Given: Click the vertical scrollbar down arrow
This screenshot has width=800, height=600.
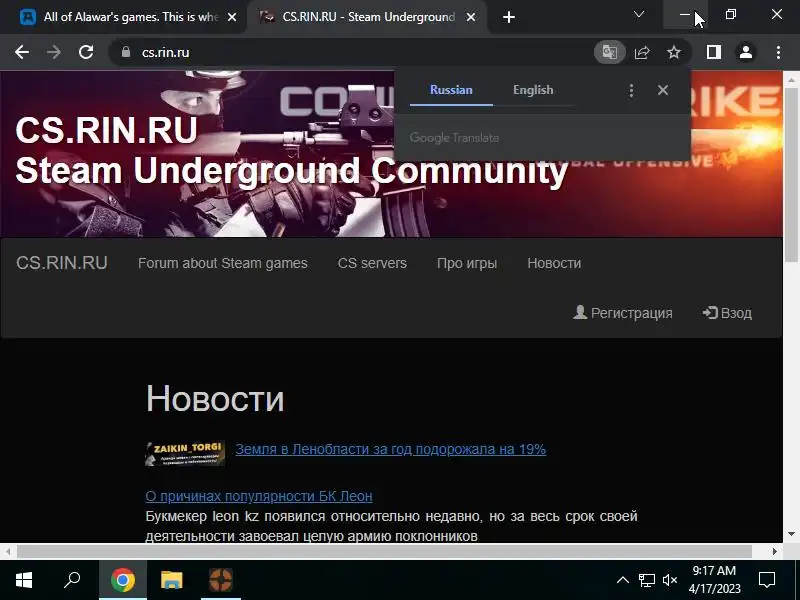Looking at the screenshot, I should coord(791,534).
